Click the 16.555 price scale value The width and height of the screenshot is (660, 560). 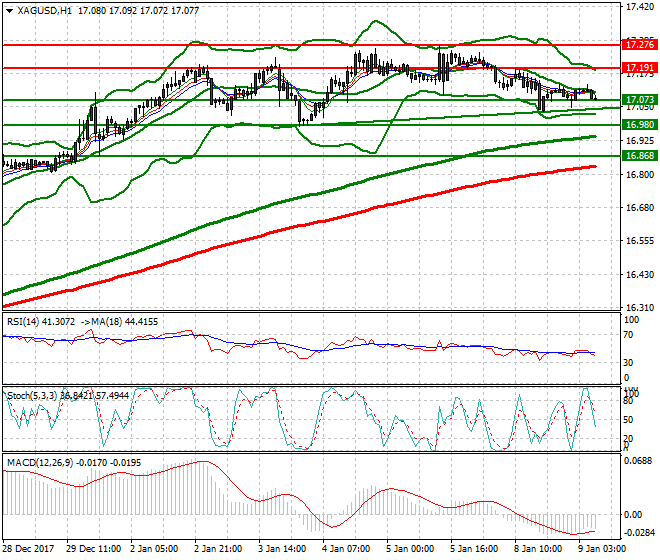[640, 241]
